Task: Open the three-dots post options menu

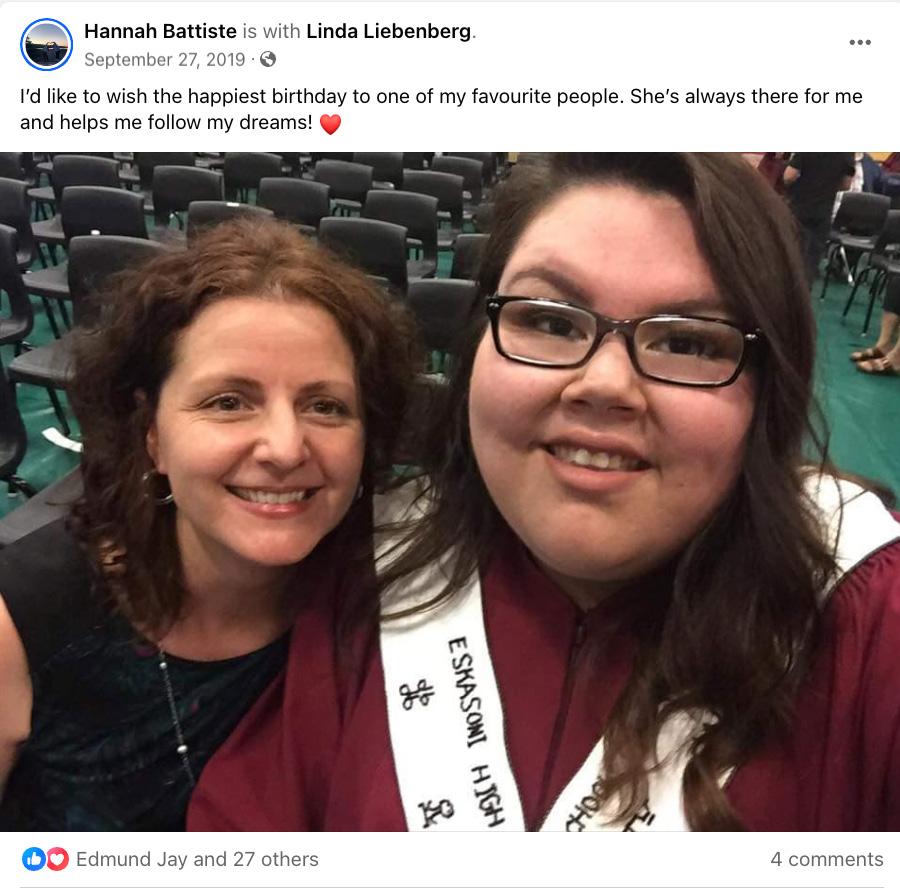Action: [x=859, y=42]
